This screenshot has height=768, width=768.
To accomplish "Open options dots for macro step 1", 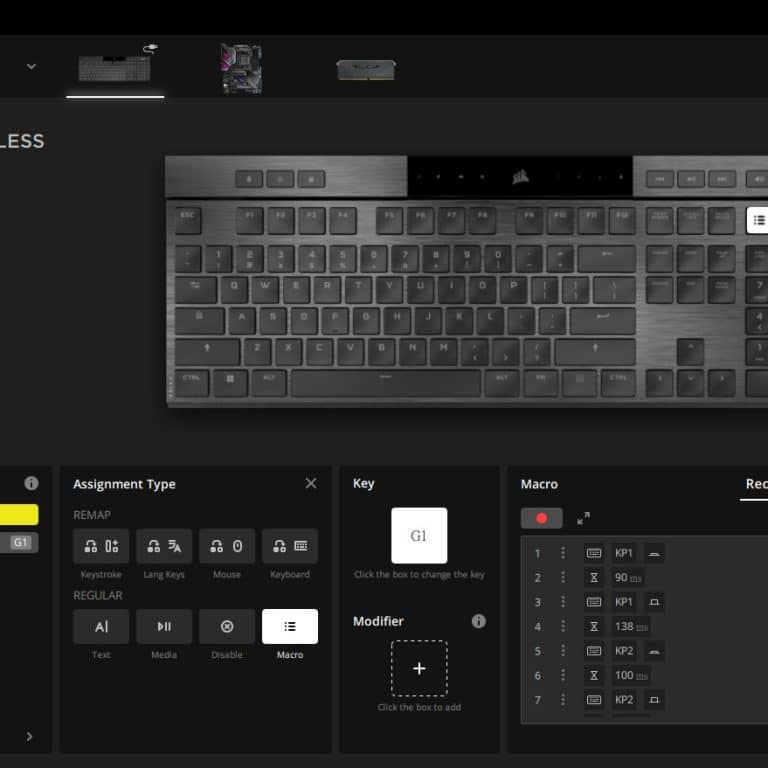I will [x=563, y=553].
